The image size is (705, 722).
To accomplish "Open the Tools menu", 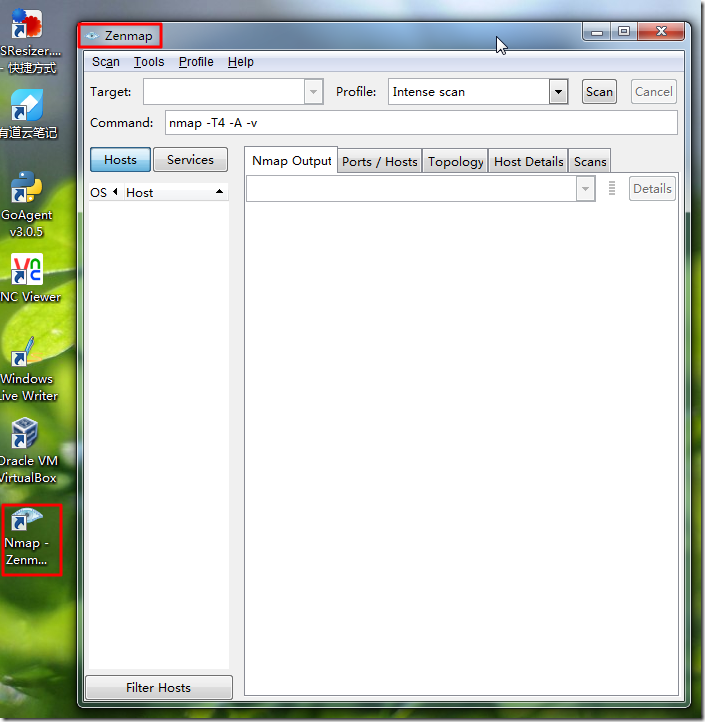I will pyautogui.click(x=149, y=62).
